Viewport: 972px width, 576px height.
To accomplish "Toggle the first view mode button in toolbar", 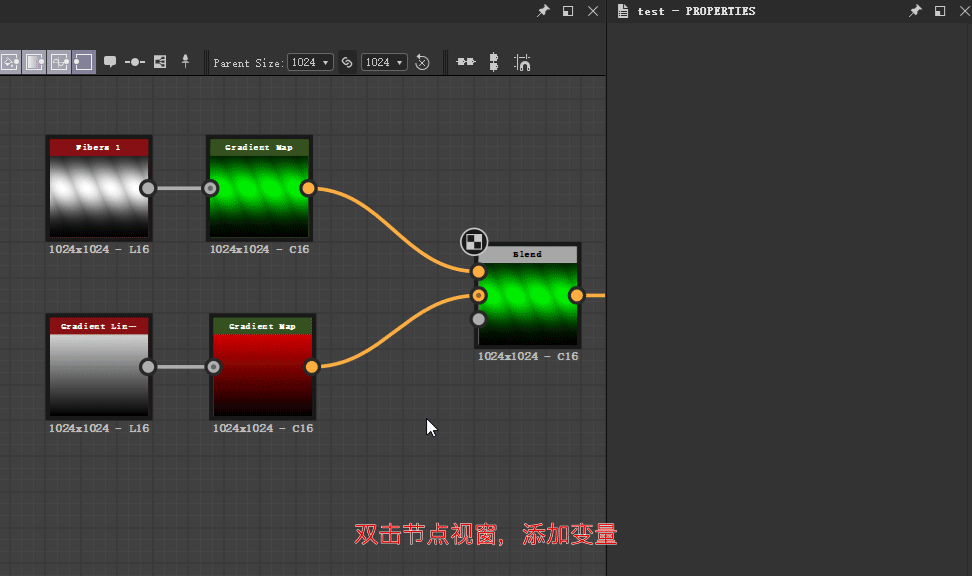I will coord(11,62).
